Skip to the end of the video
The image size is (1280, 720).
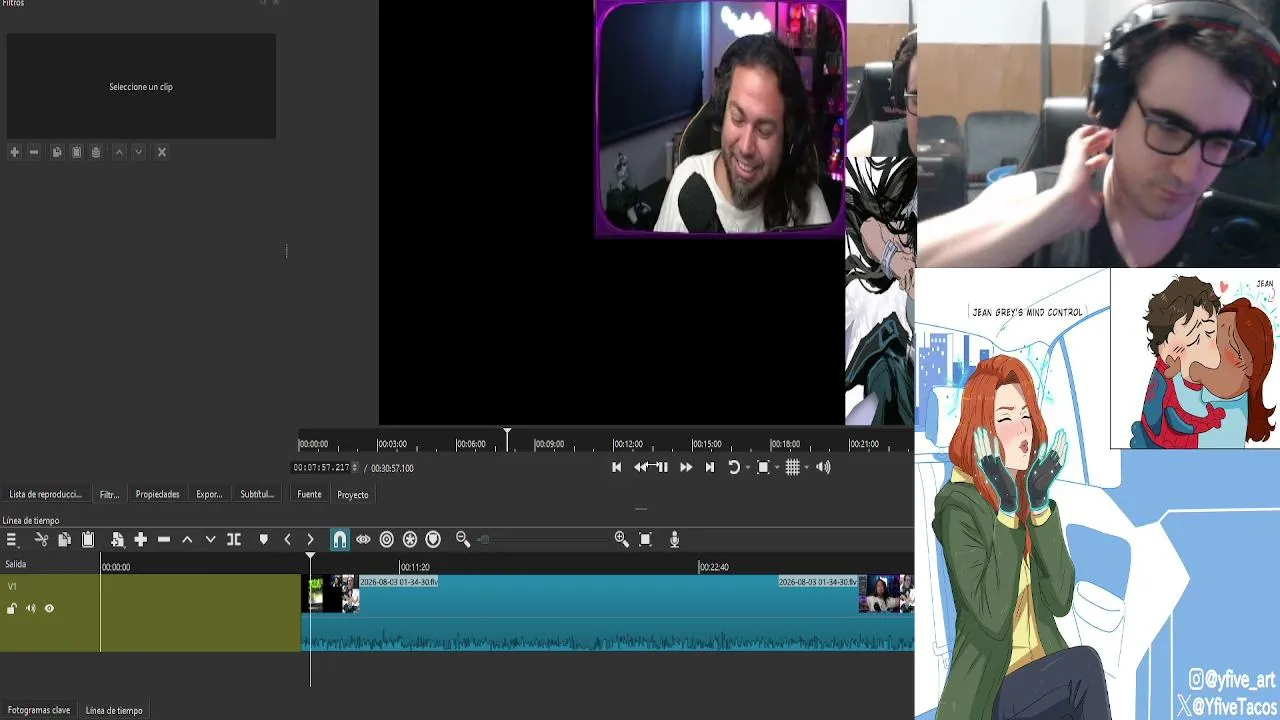pos(710,467)
